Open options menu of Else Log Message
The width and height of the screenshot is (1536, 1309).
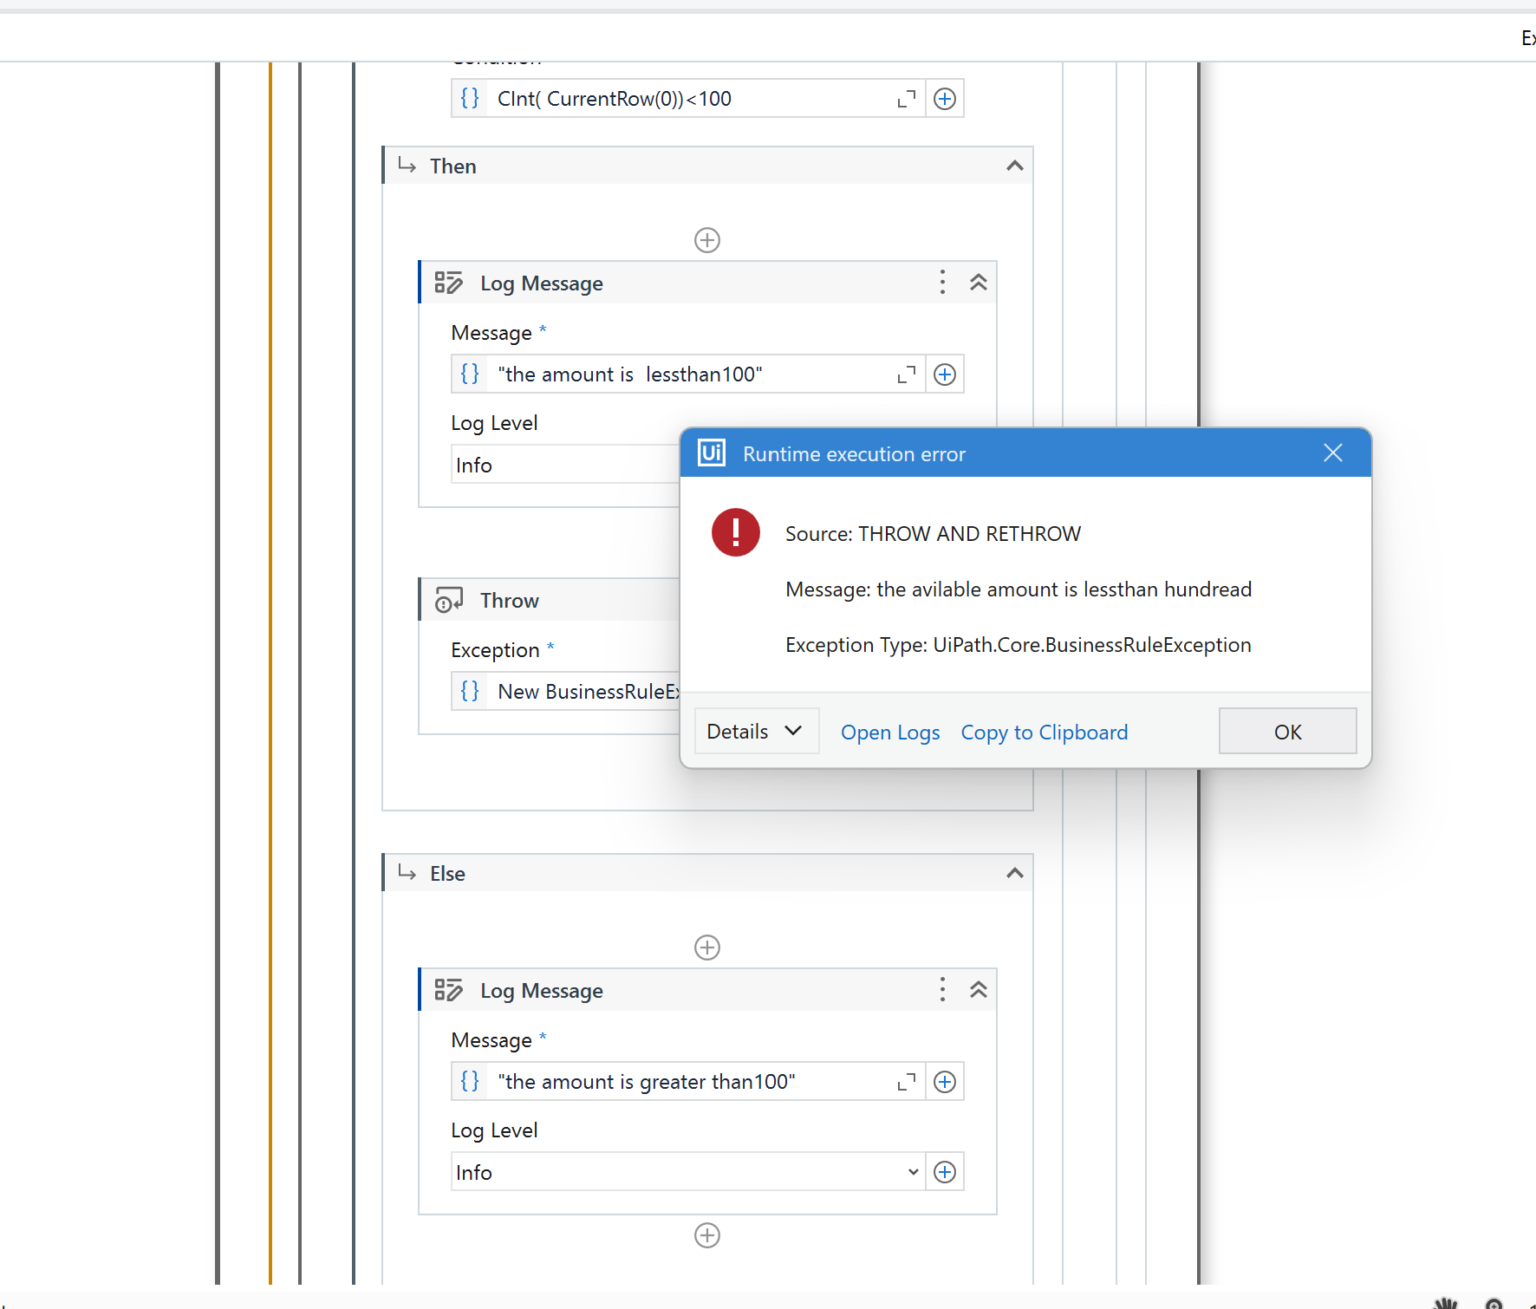point(942,990)
